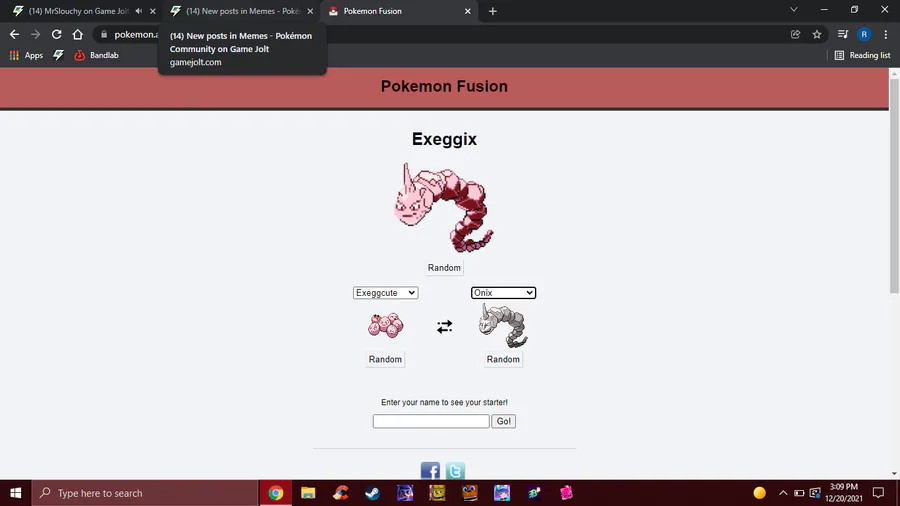The image size is (900, 506).
Task: Click the Pokemon Fusion header title
Action: tap(444, 86)
